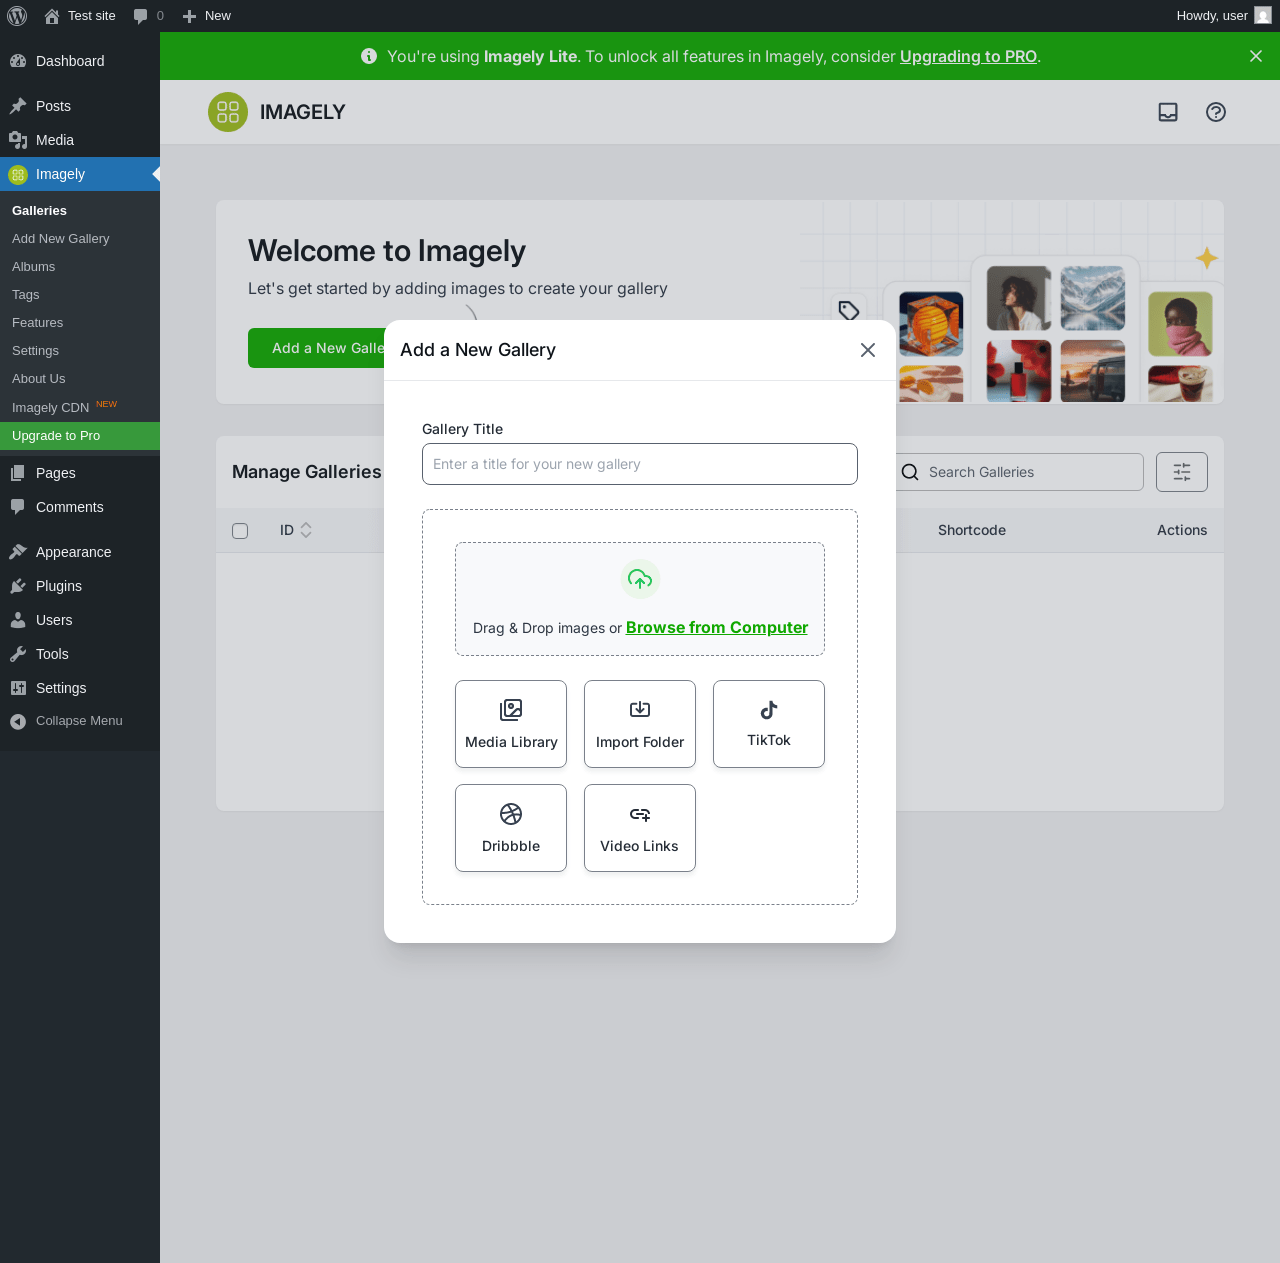Open Media in the admin sidebar
1280x1263 pixels.
coord(80,140)
